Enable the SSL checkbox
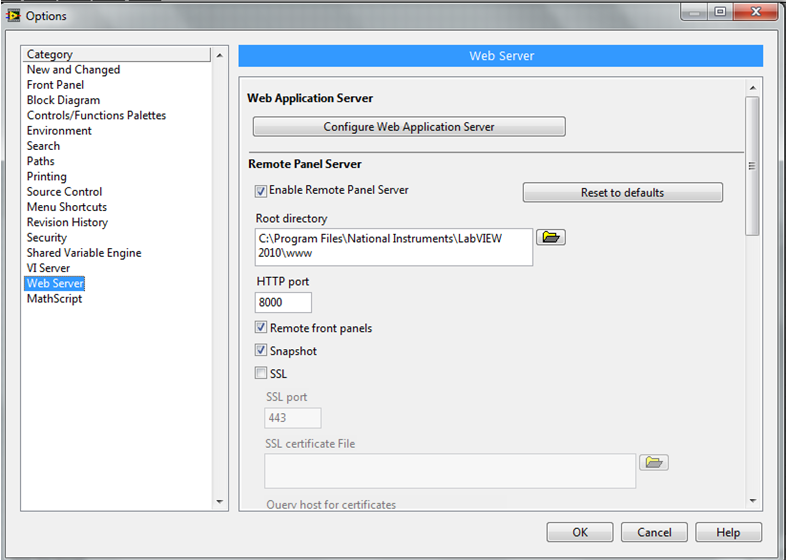This screenshot has width=786, height=560. pyautogui.click(x=262, y=374)
